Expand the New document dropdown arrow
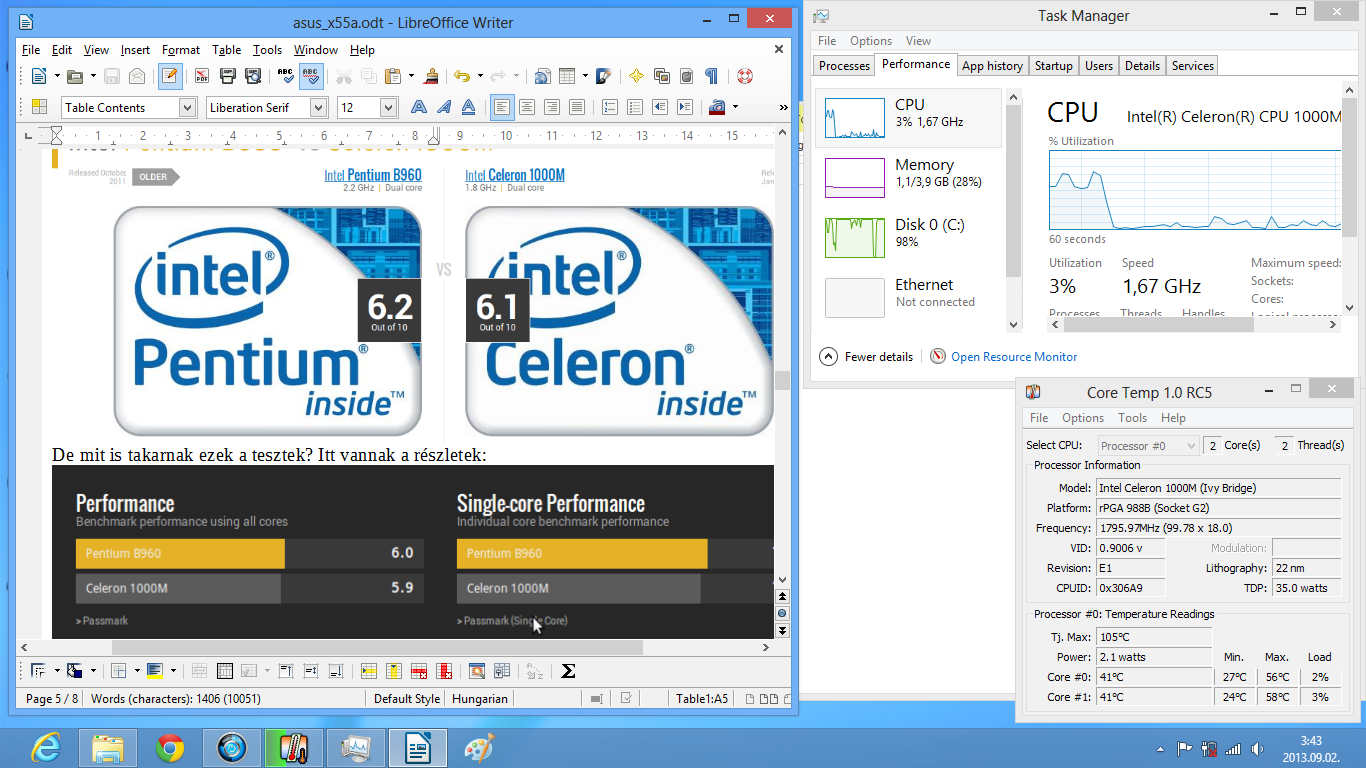Image resolution: width=1366 pixels, height=768 pixels. (57, 76)
